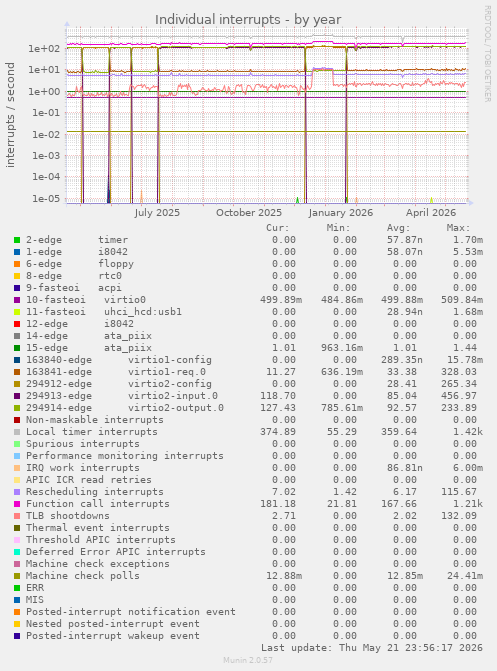Select the July 2025 axis label

click(157, 213)
